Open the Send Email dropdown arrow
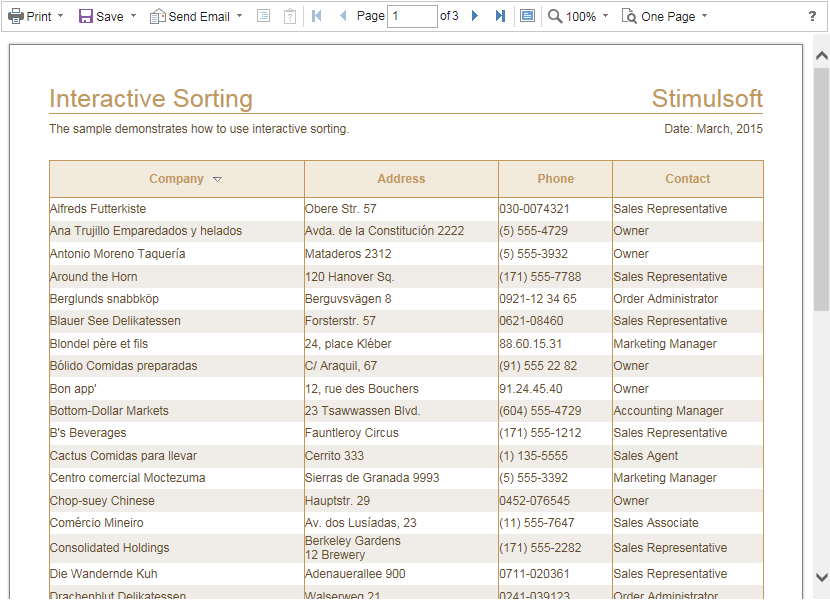The width and height of the screenshot is (830, 600). tap(240, 16)
